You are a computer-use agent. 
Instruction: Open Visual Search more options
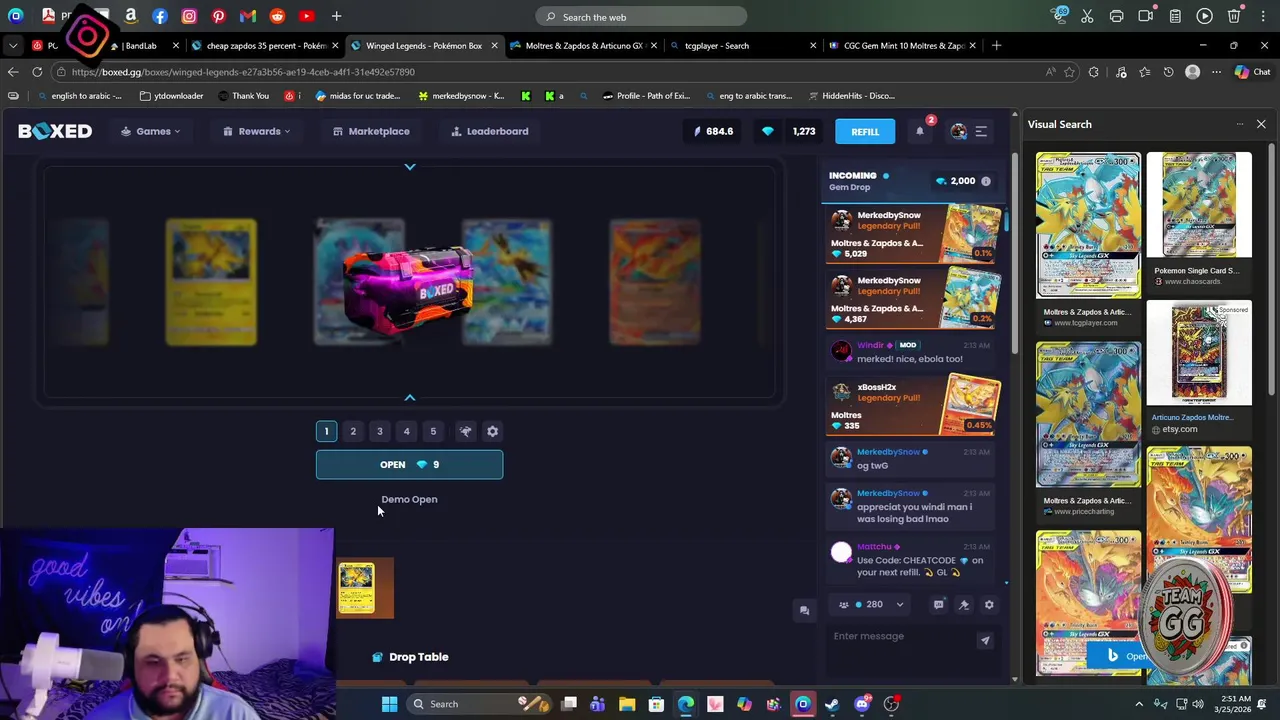[x=1239, y=124]
